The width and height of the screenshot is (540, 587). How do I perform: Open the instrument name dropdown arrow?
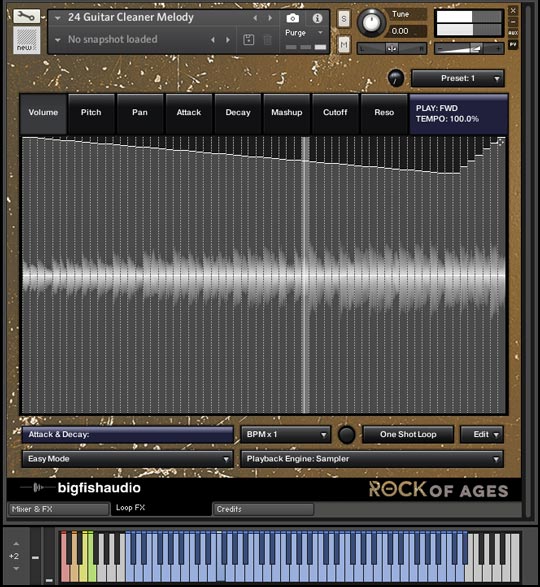[58, 18]
